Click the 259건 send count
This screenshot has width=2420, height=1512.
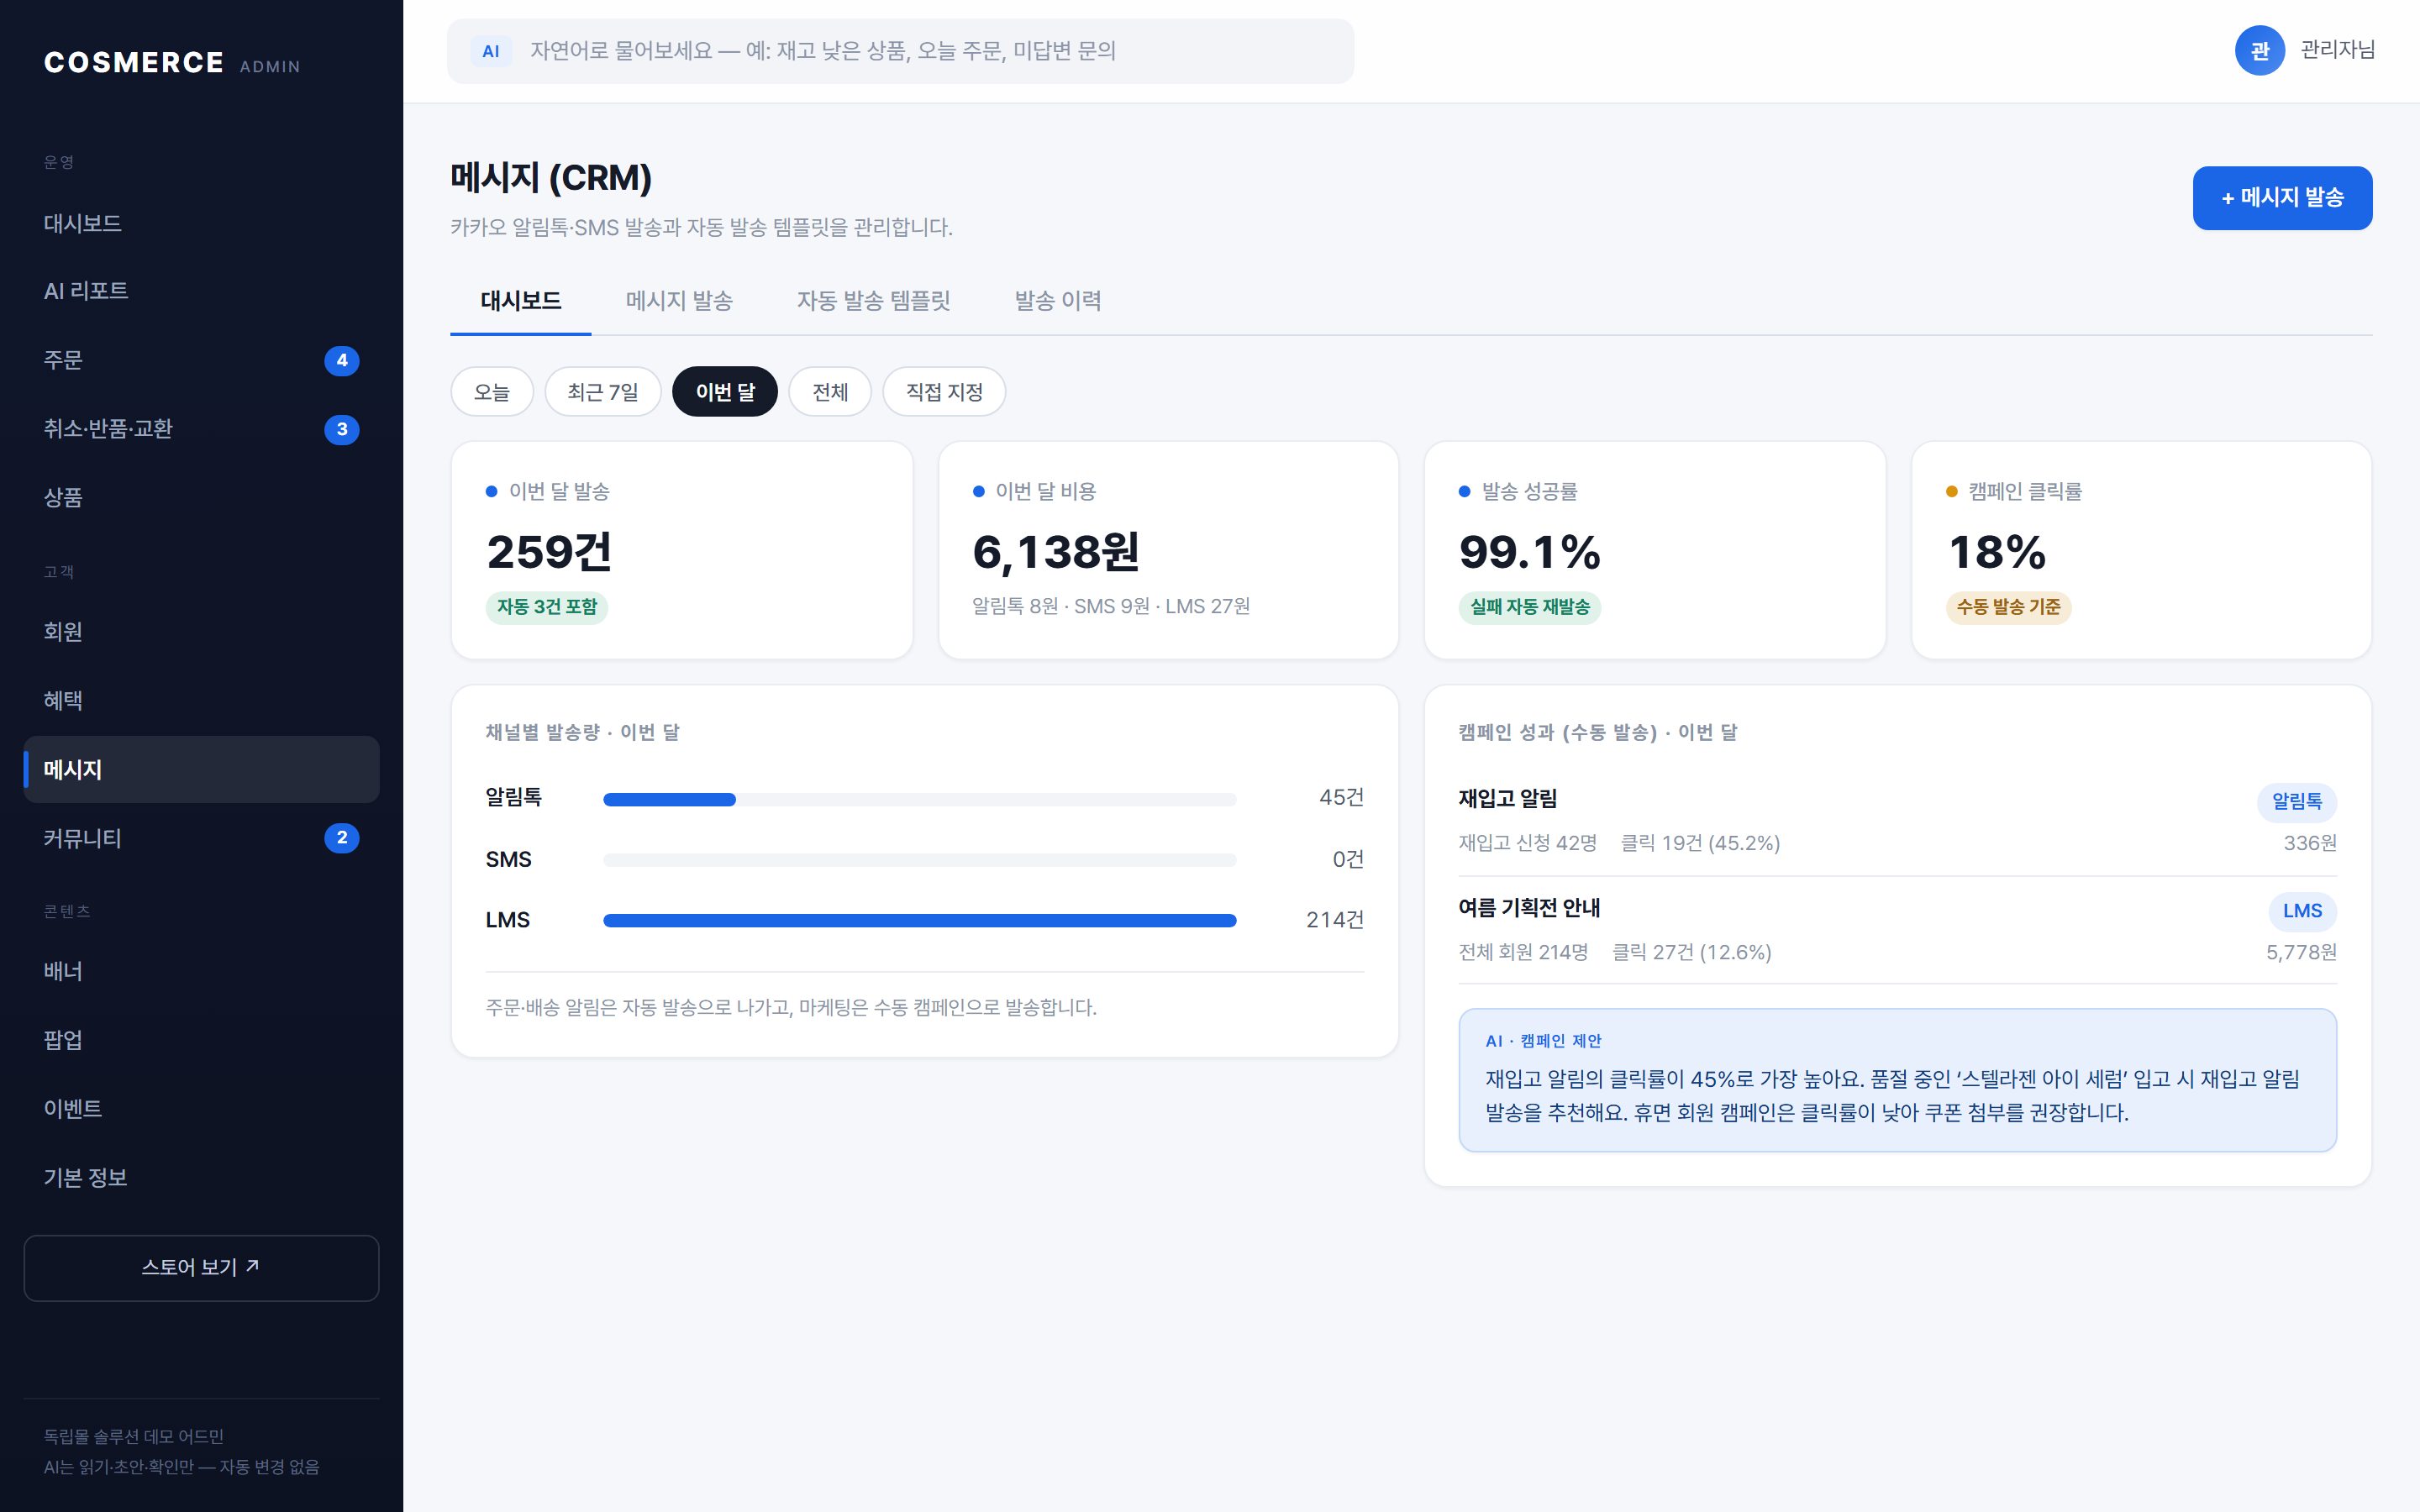click(549, 552)
